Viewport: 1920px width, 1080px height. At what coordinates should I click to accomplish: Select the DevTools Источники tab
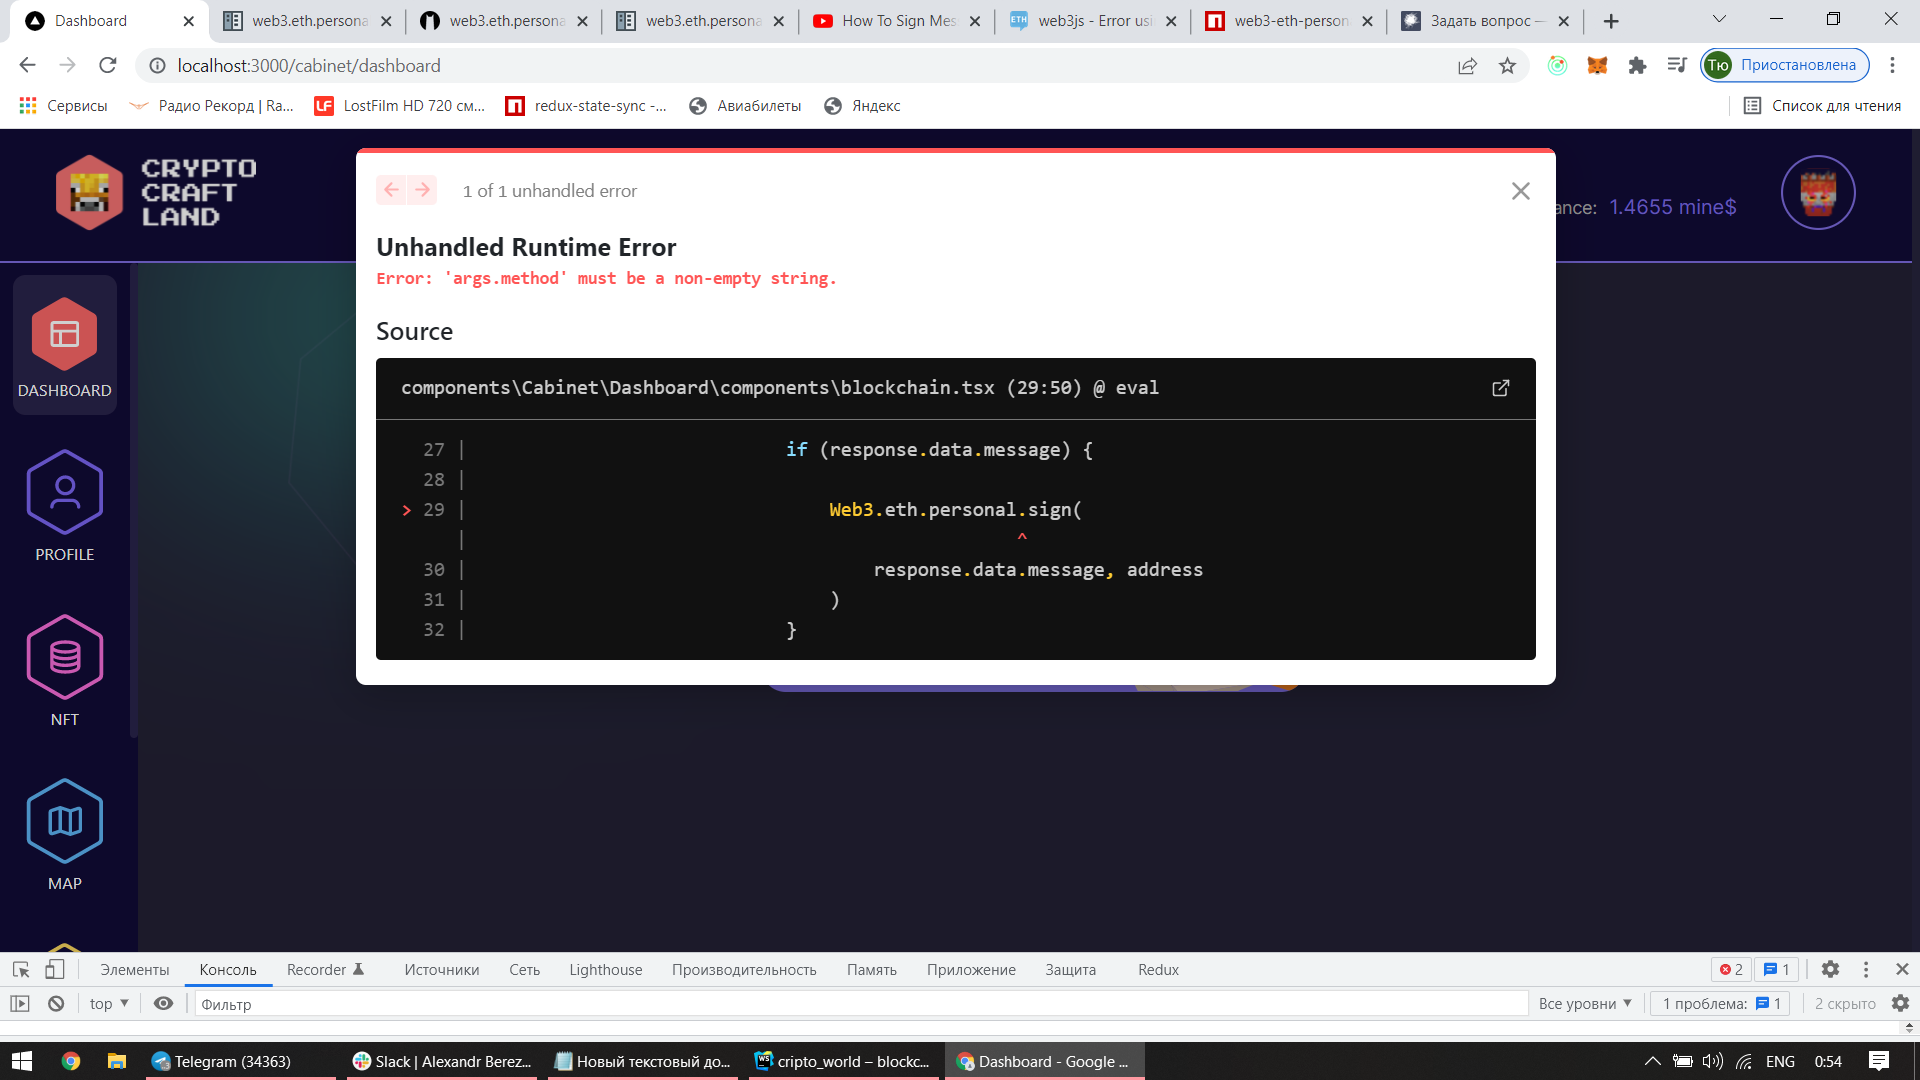click(x=442, y=970)
